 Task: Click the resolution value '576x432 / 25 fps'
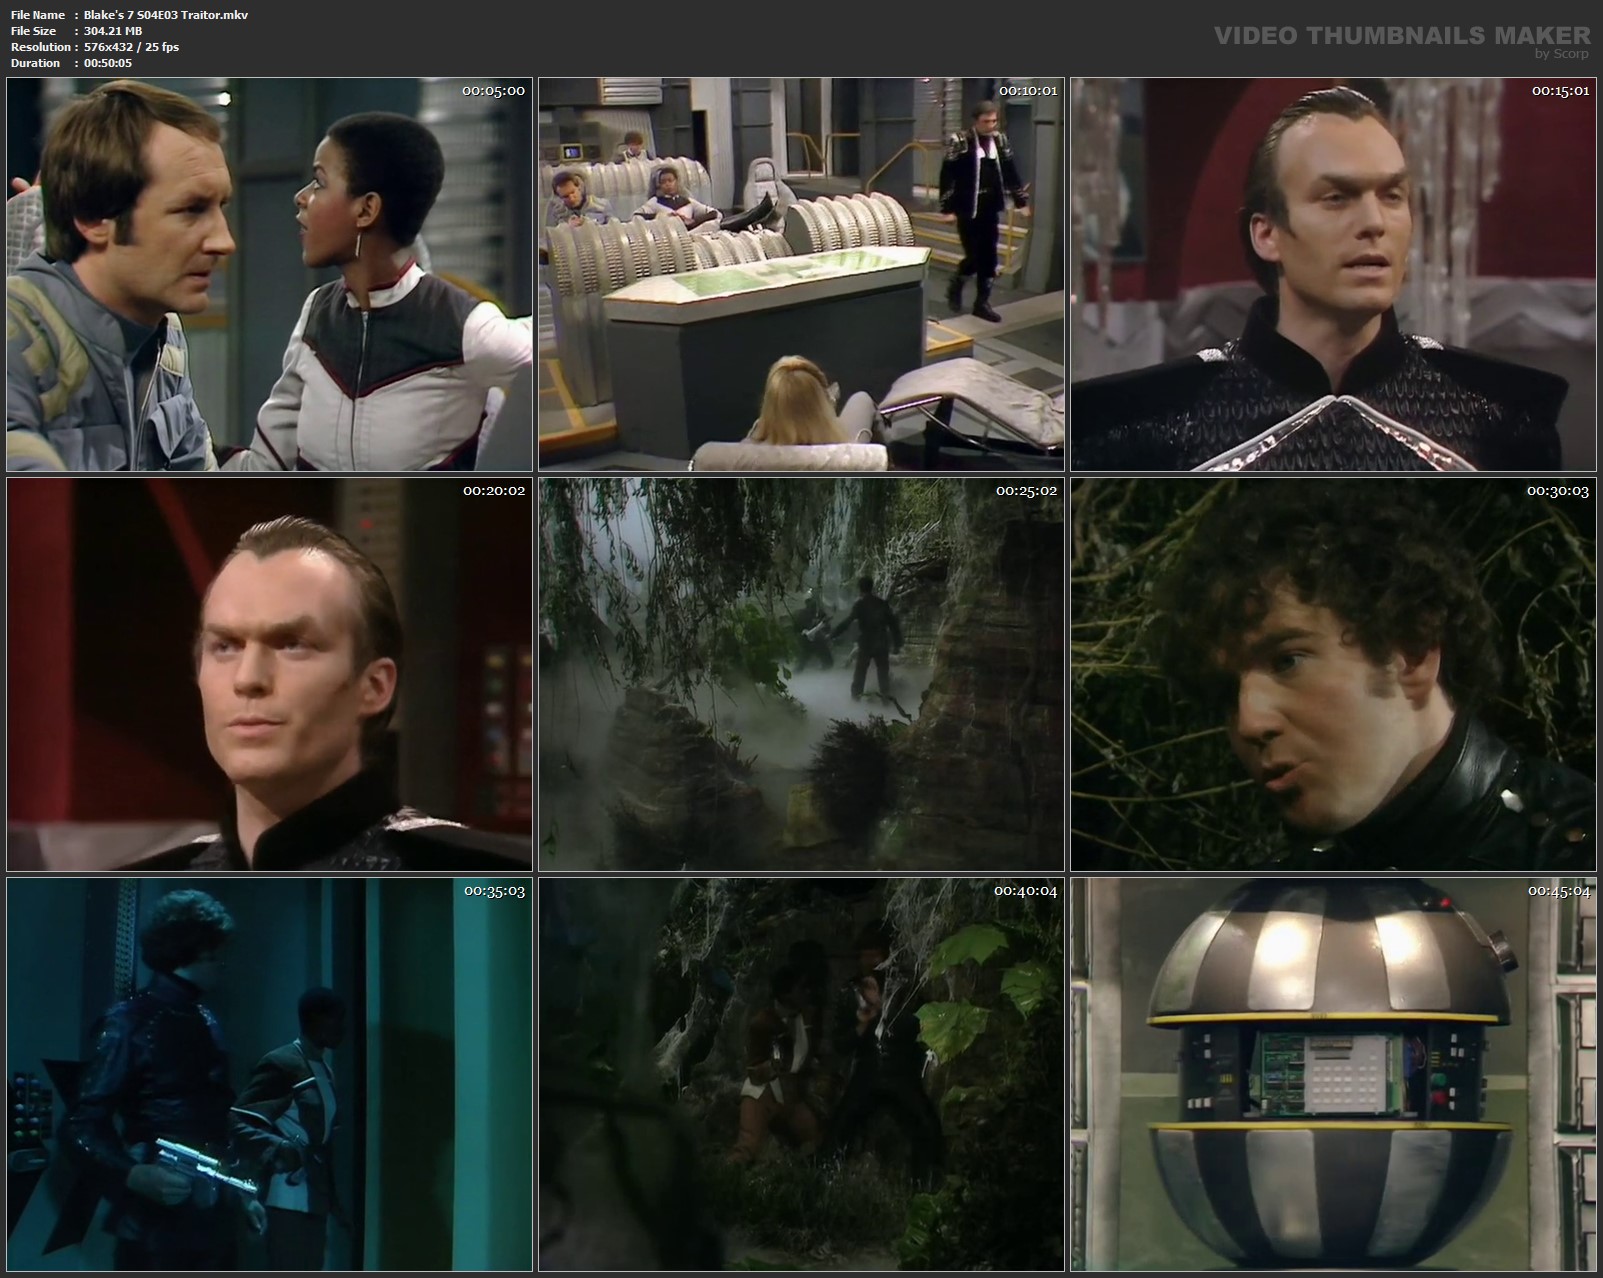(131, 47)
